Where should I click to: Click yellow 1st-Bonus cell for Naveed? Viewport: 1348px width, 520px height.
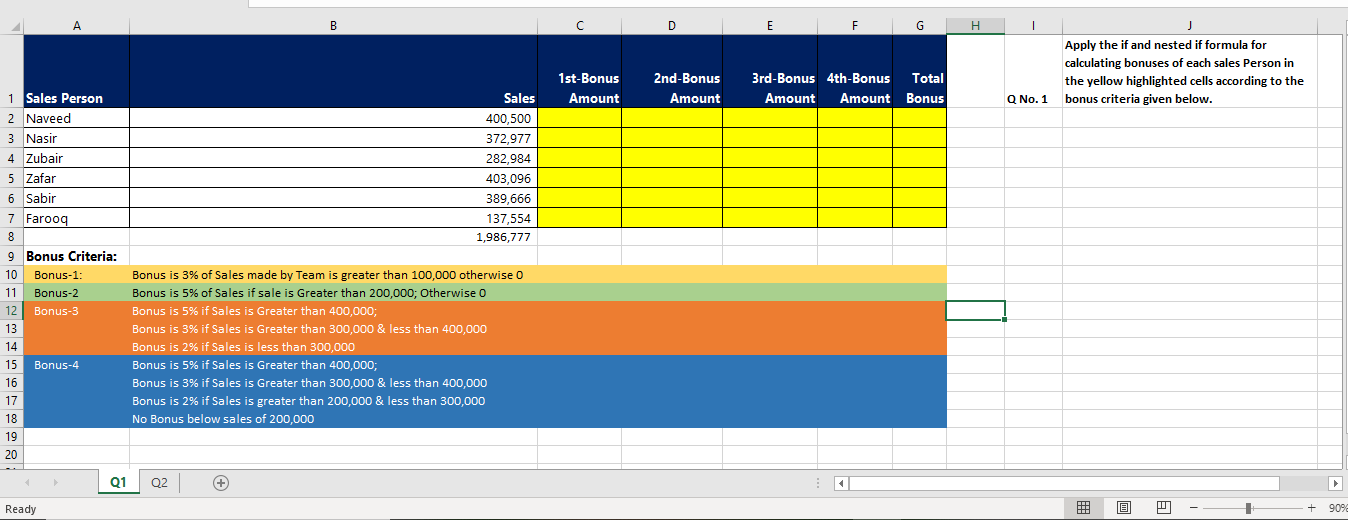579,118
